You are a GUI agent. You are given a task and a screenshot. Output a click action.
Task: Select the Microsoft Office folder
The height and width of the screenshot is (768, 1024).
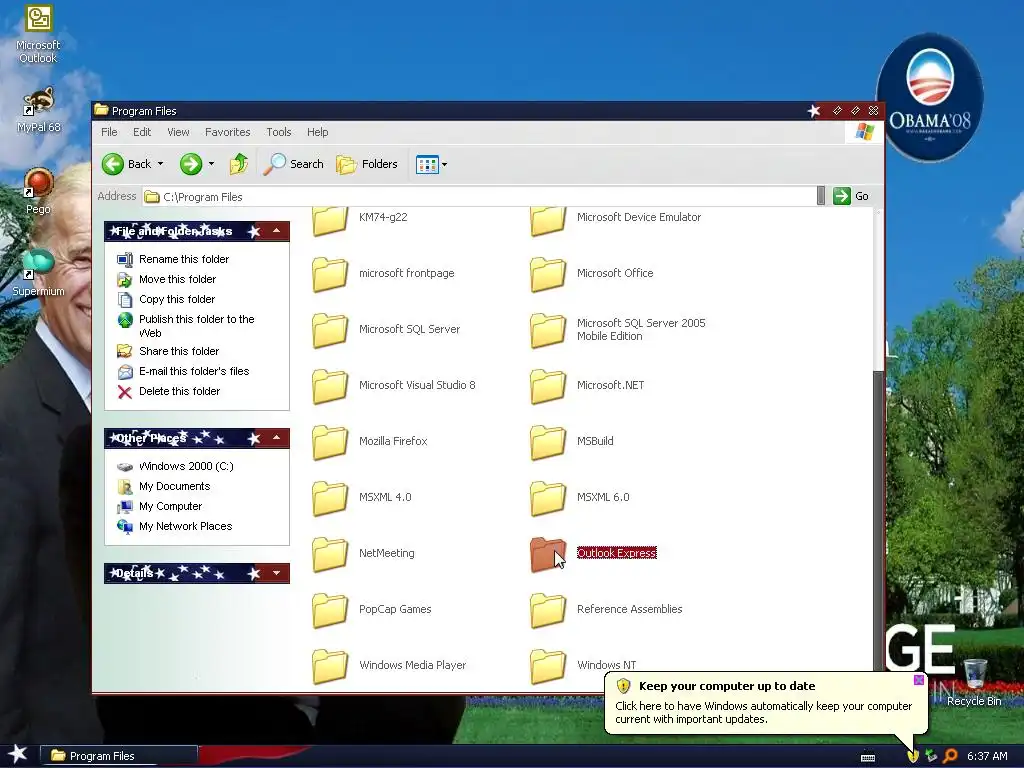592,274
